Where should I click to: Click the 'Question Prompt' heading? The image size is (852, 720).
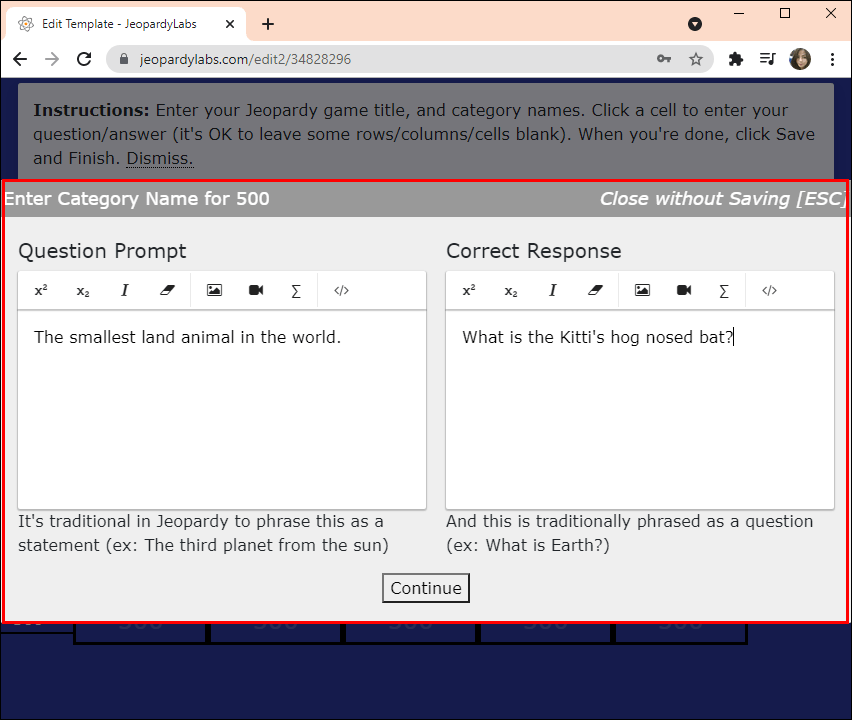[x=102, y=251]
